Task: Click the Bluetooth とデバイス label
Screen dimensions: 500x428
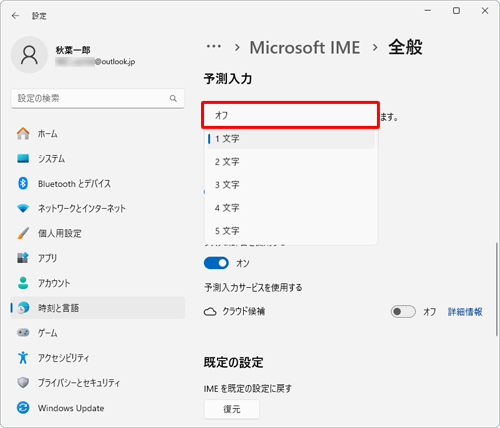Action: [74, 184]
